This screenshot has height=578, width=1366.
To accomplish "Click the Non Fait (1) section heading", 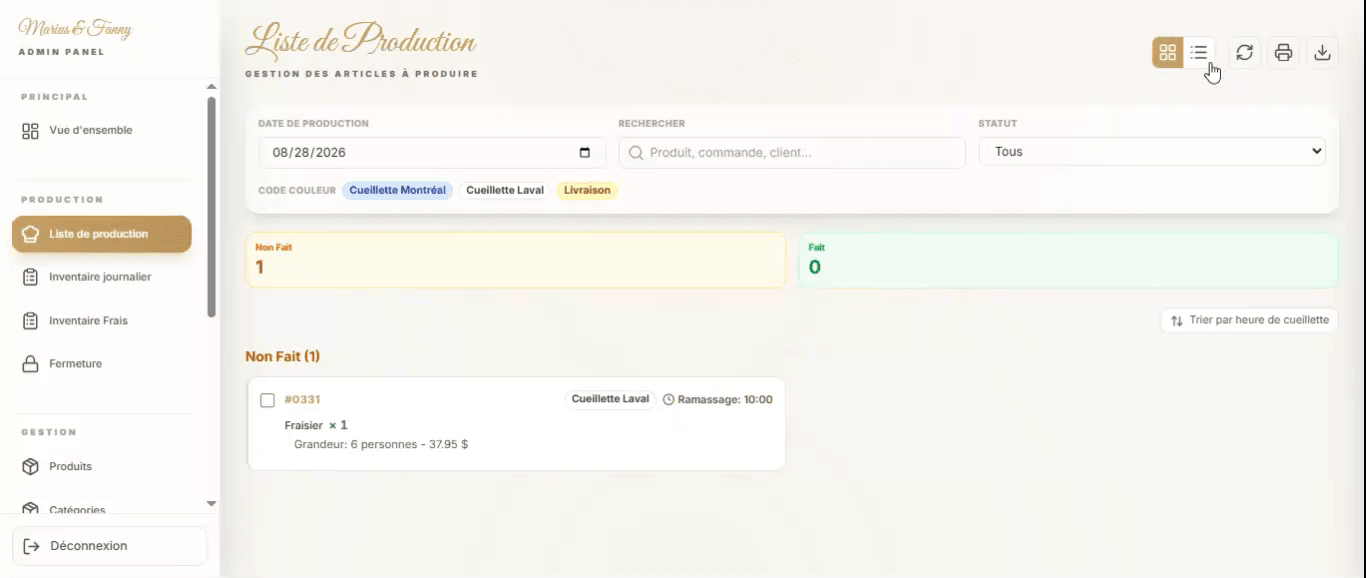I will click(x=283, y=356).
